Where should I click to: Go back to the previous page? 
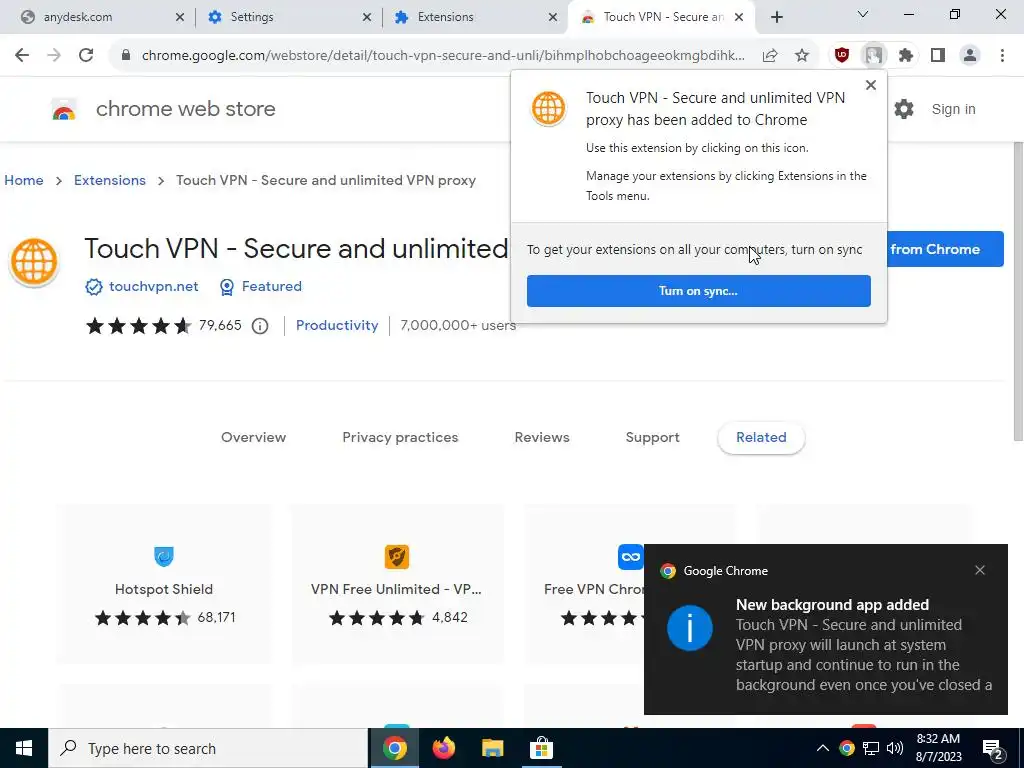click(22, 56)
